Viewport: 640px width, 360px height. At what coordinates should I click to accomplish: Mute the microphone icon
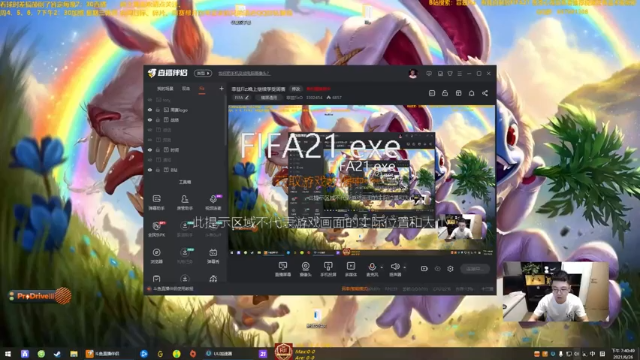pyautogui.click(x=372, y=267)
